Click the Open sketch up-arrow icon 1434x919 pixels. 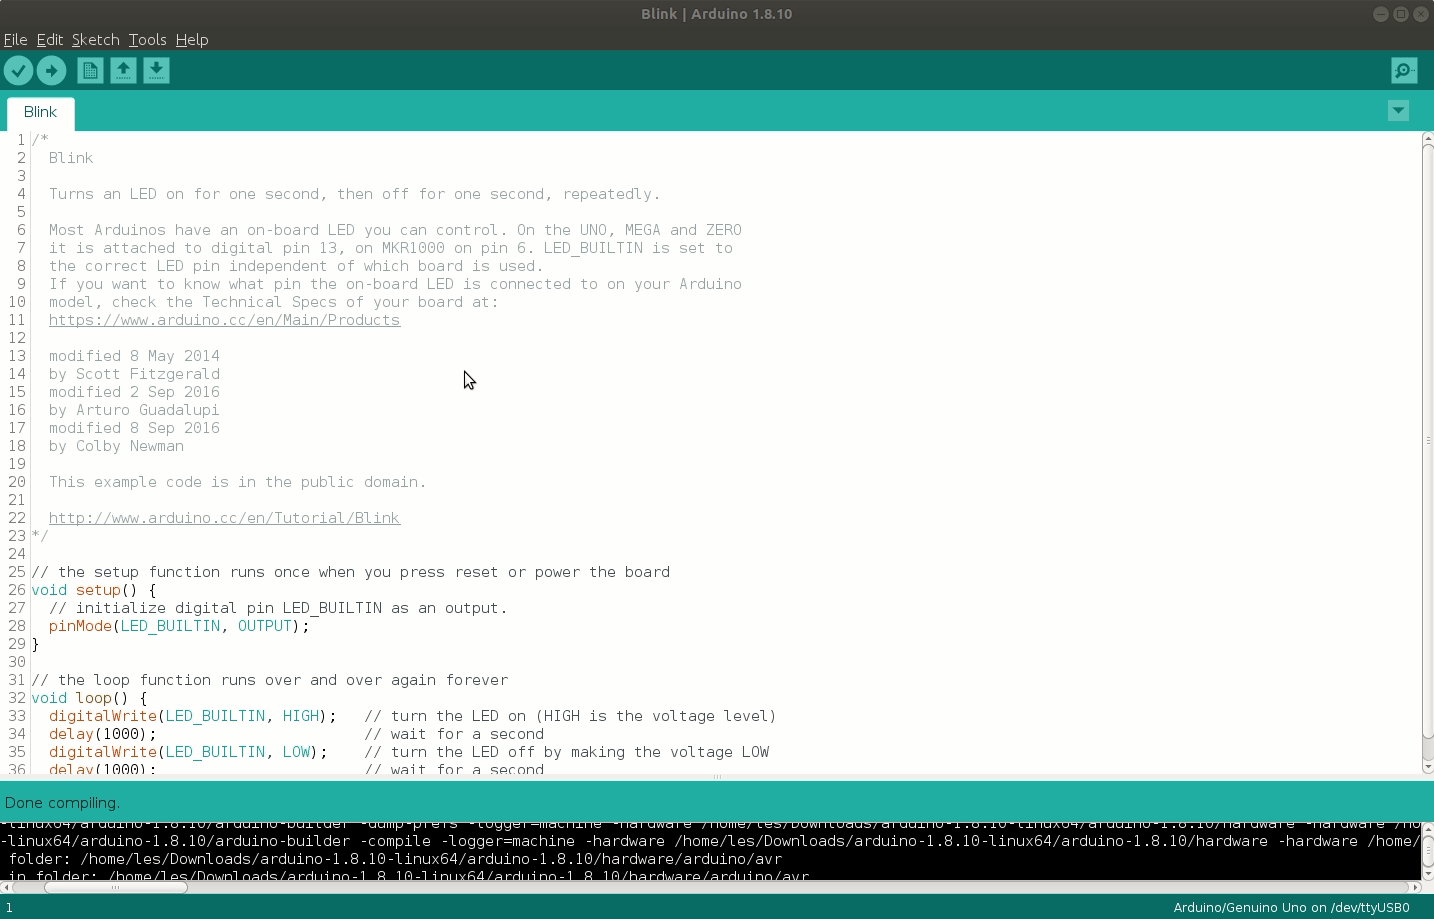pos(123,70)
